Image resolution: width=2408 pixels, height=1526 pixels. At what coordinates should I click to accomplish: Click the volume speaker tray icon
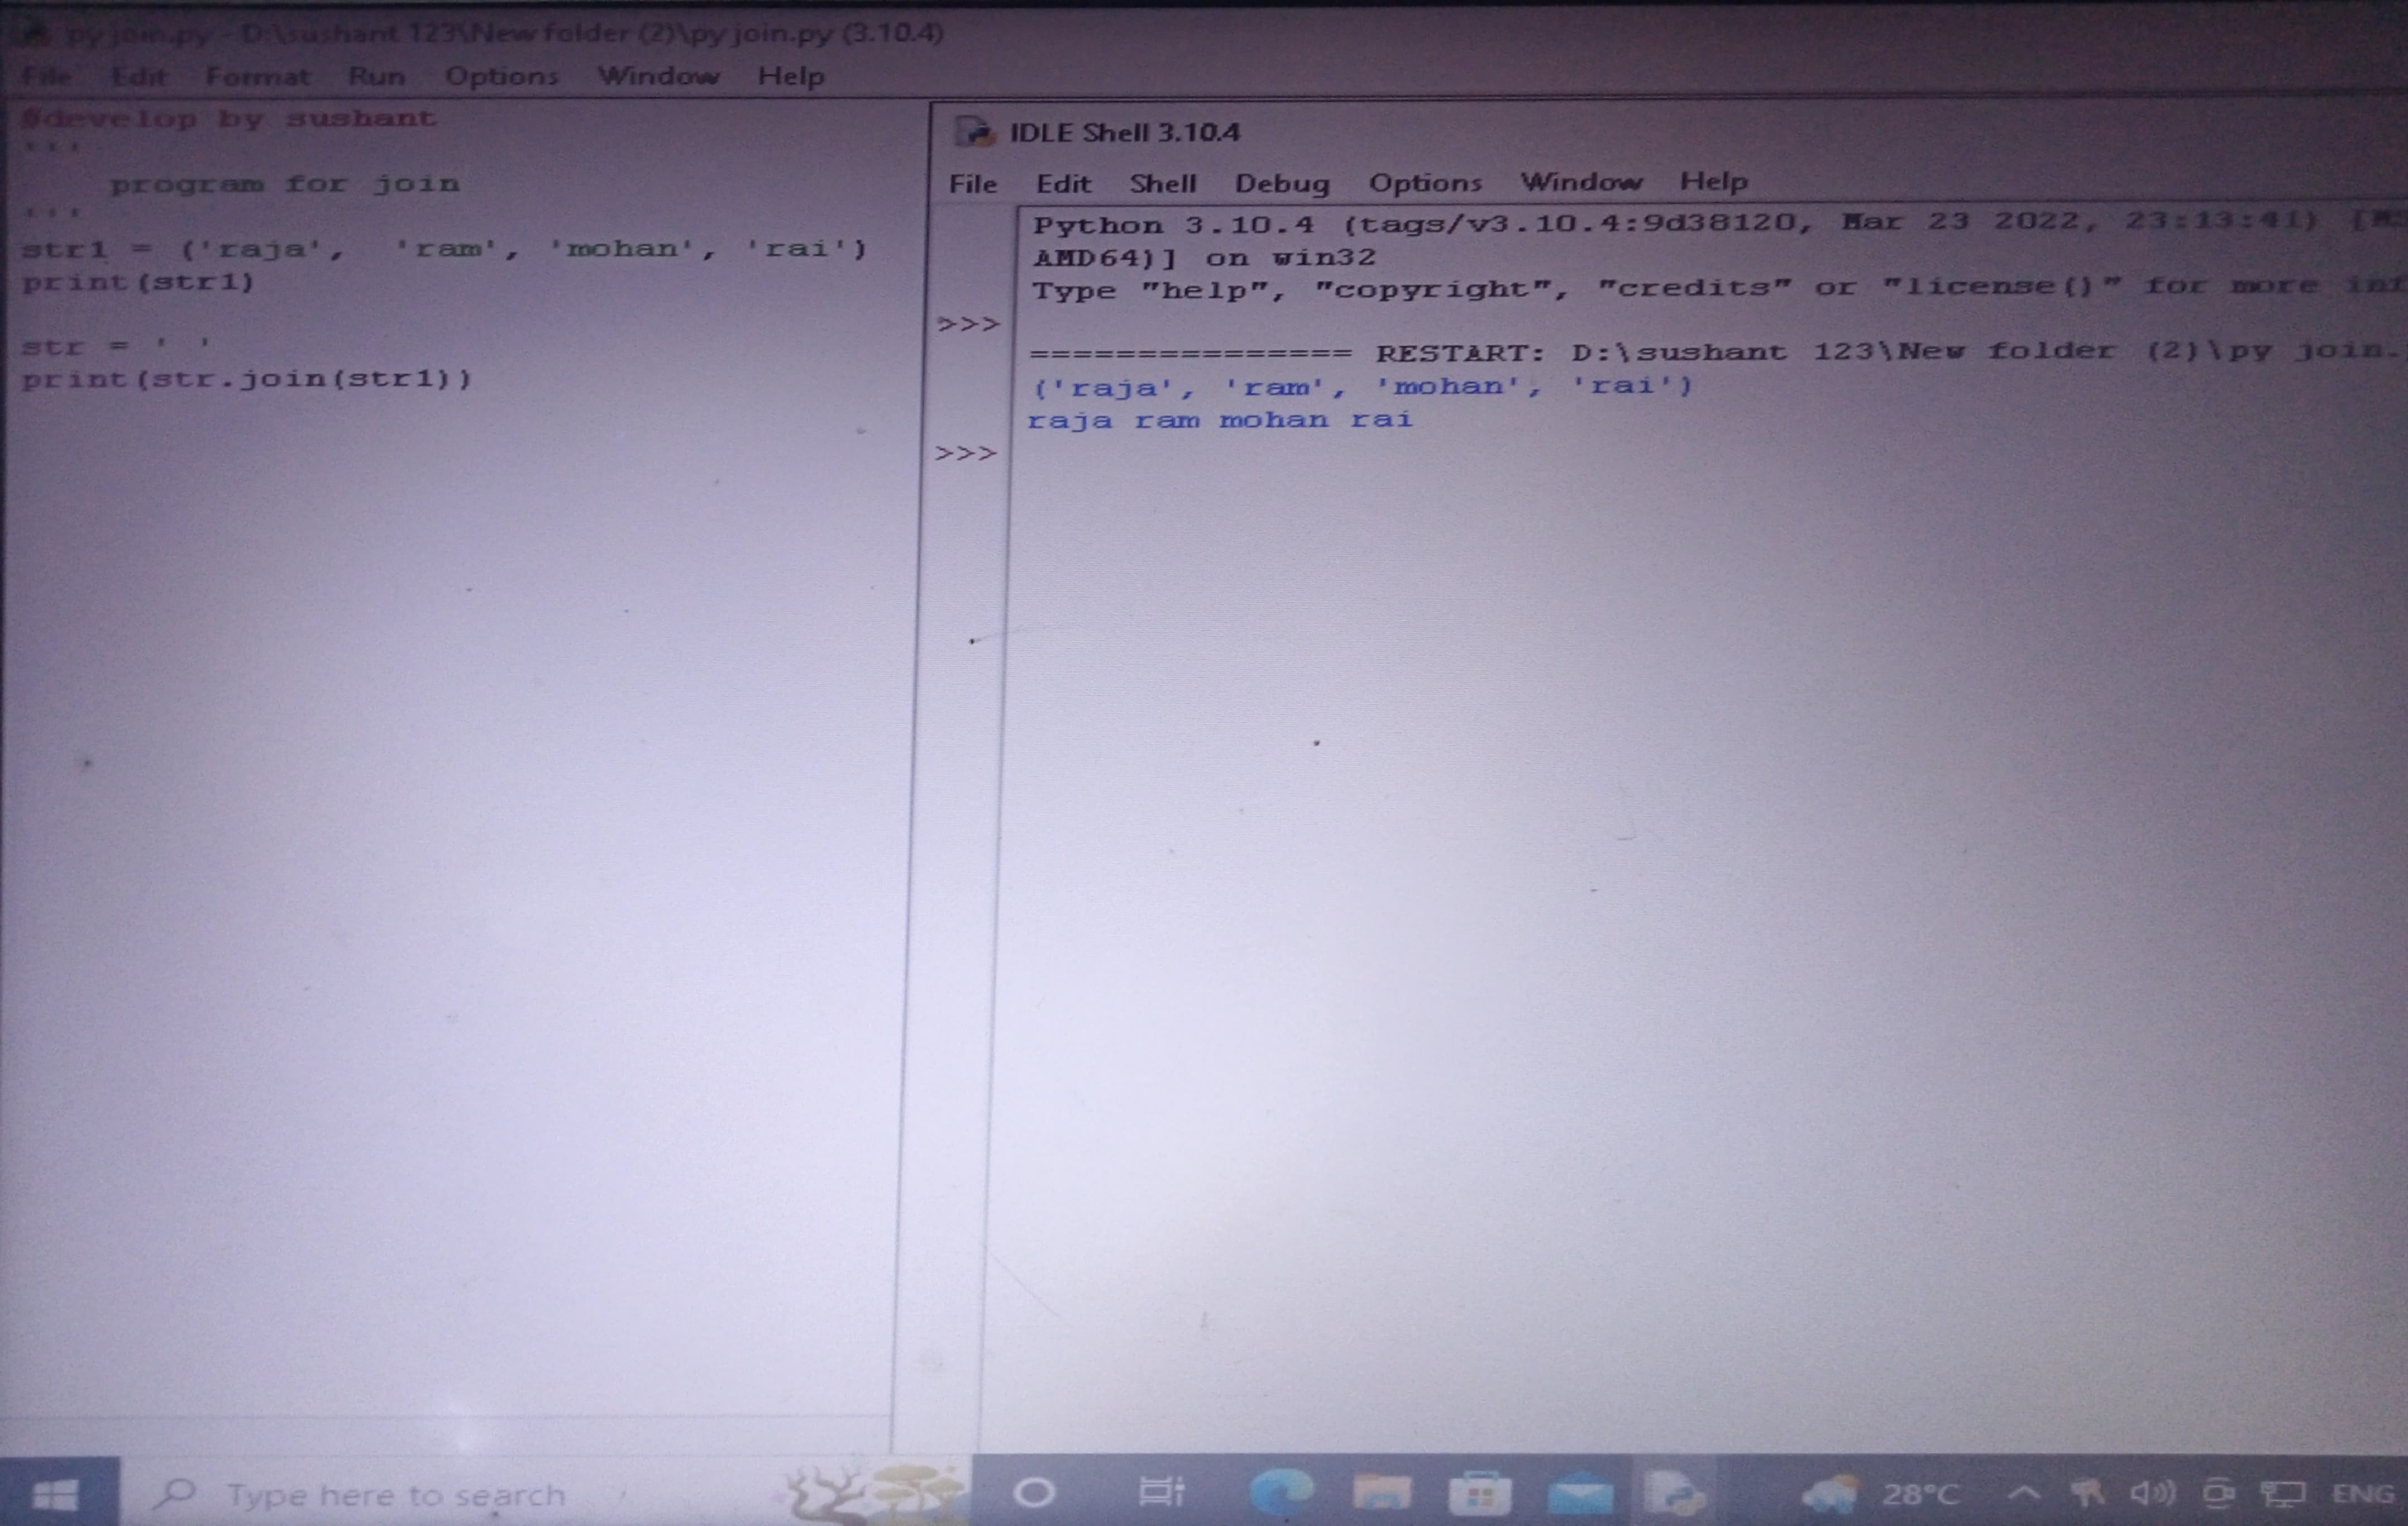[2151, 1494]
